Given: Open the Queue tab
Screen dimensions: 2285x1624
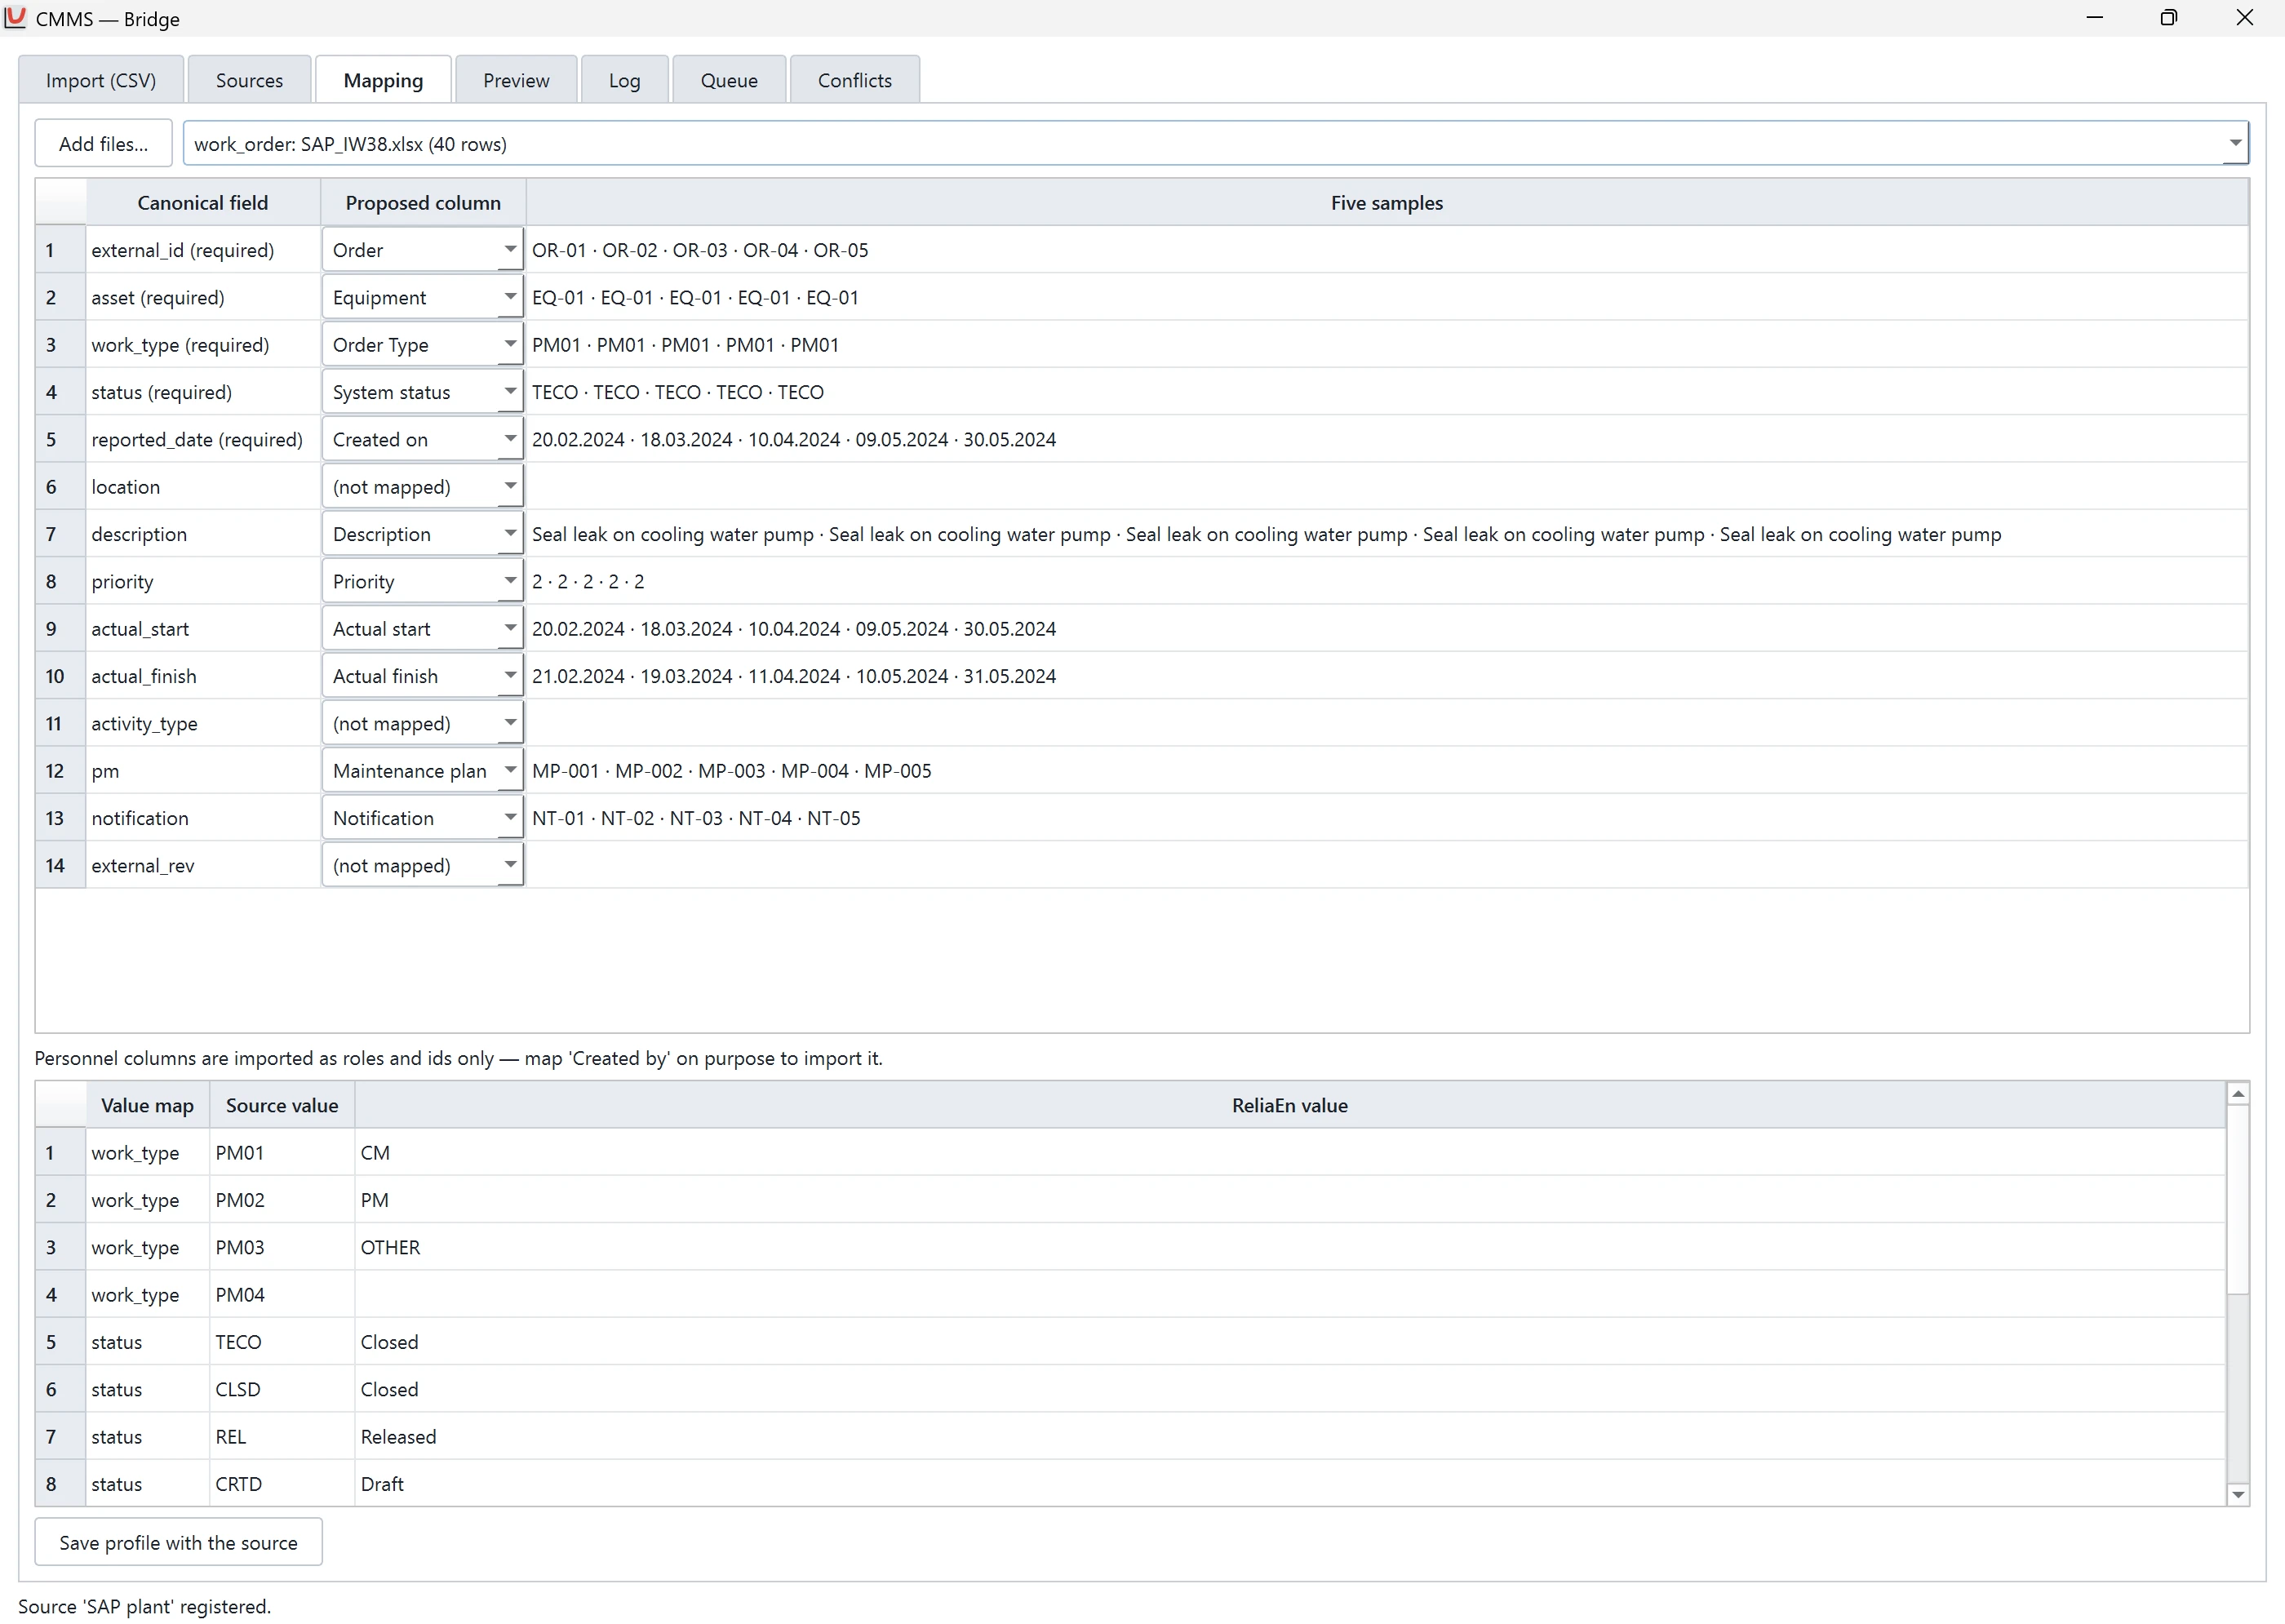Looking at the screenshot, I should [x=729, y=80].
